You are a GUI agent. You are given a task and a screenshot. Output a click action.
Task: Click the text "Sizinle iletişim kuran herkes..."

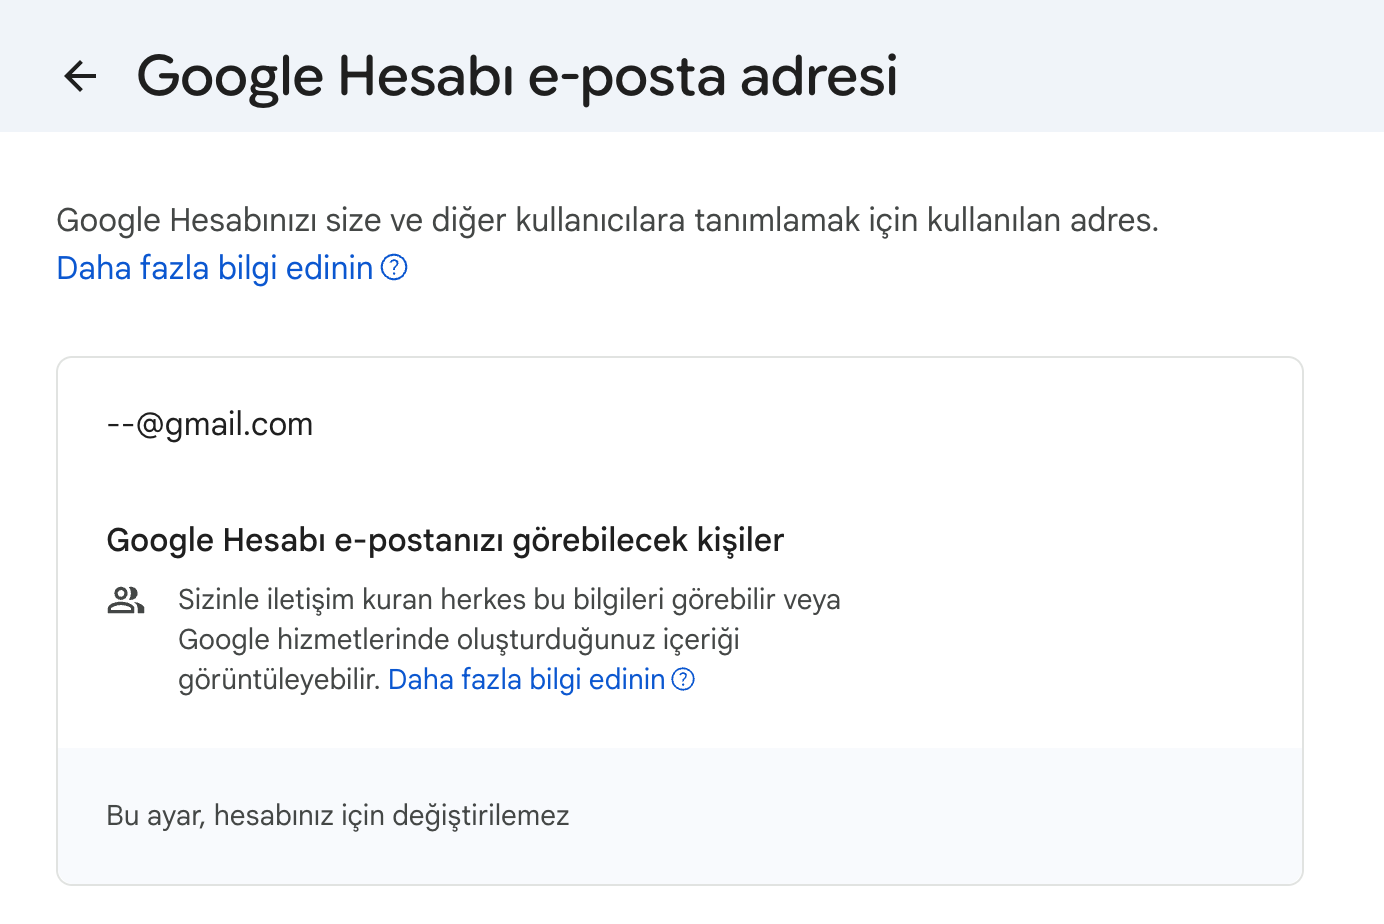[x=509, y=639]
